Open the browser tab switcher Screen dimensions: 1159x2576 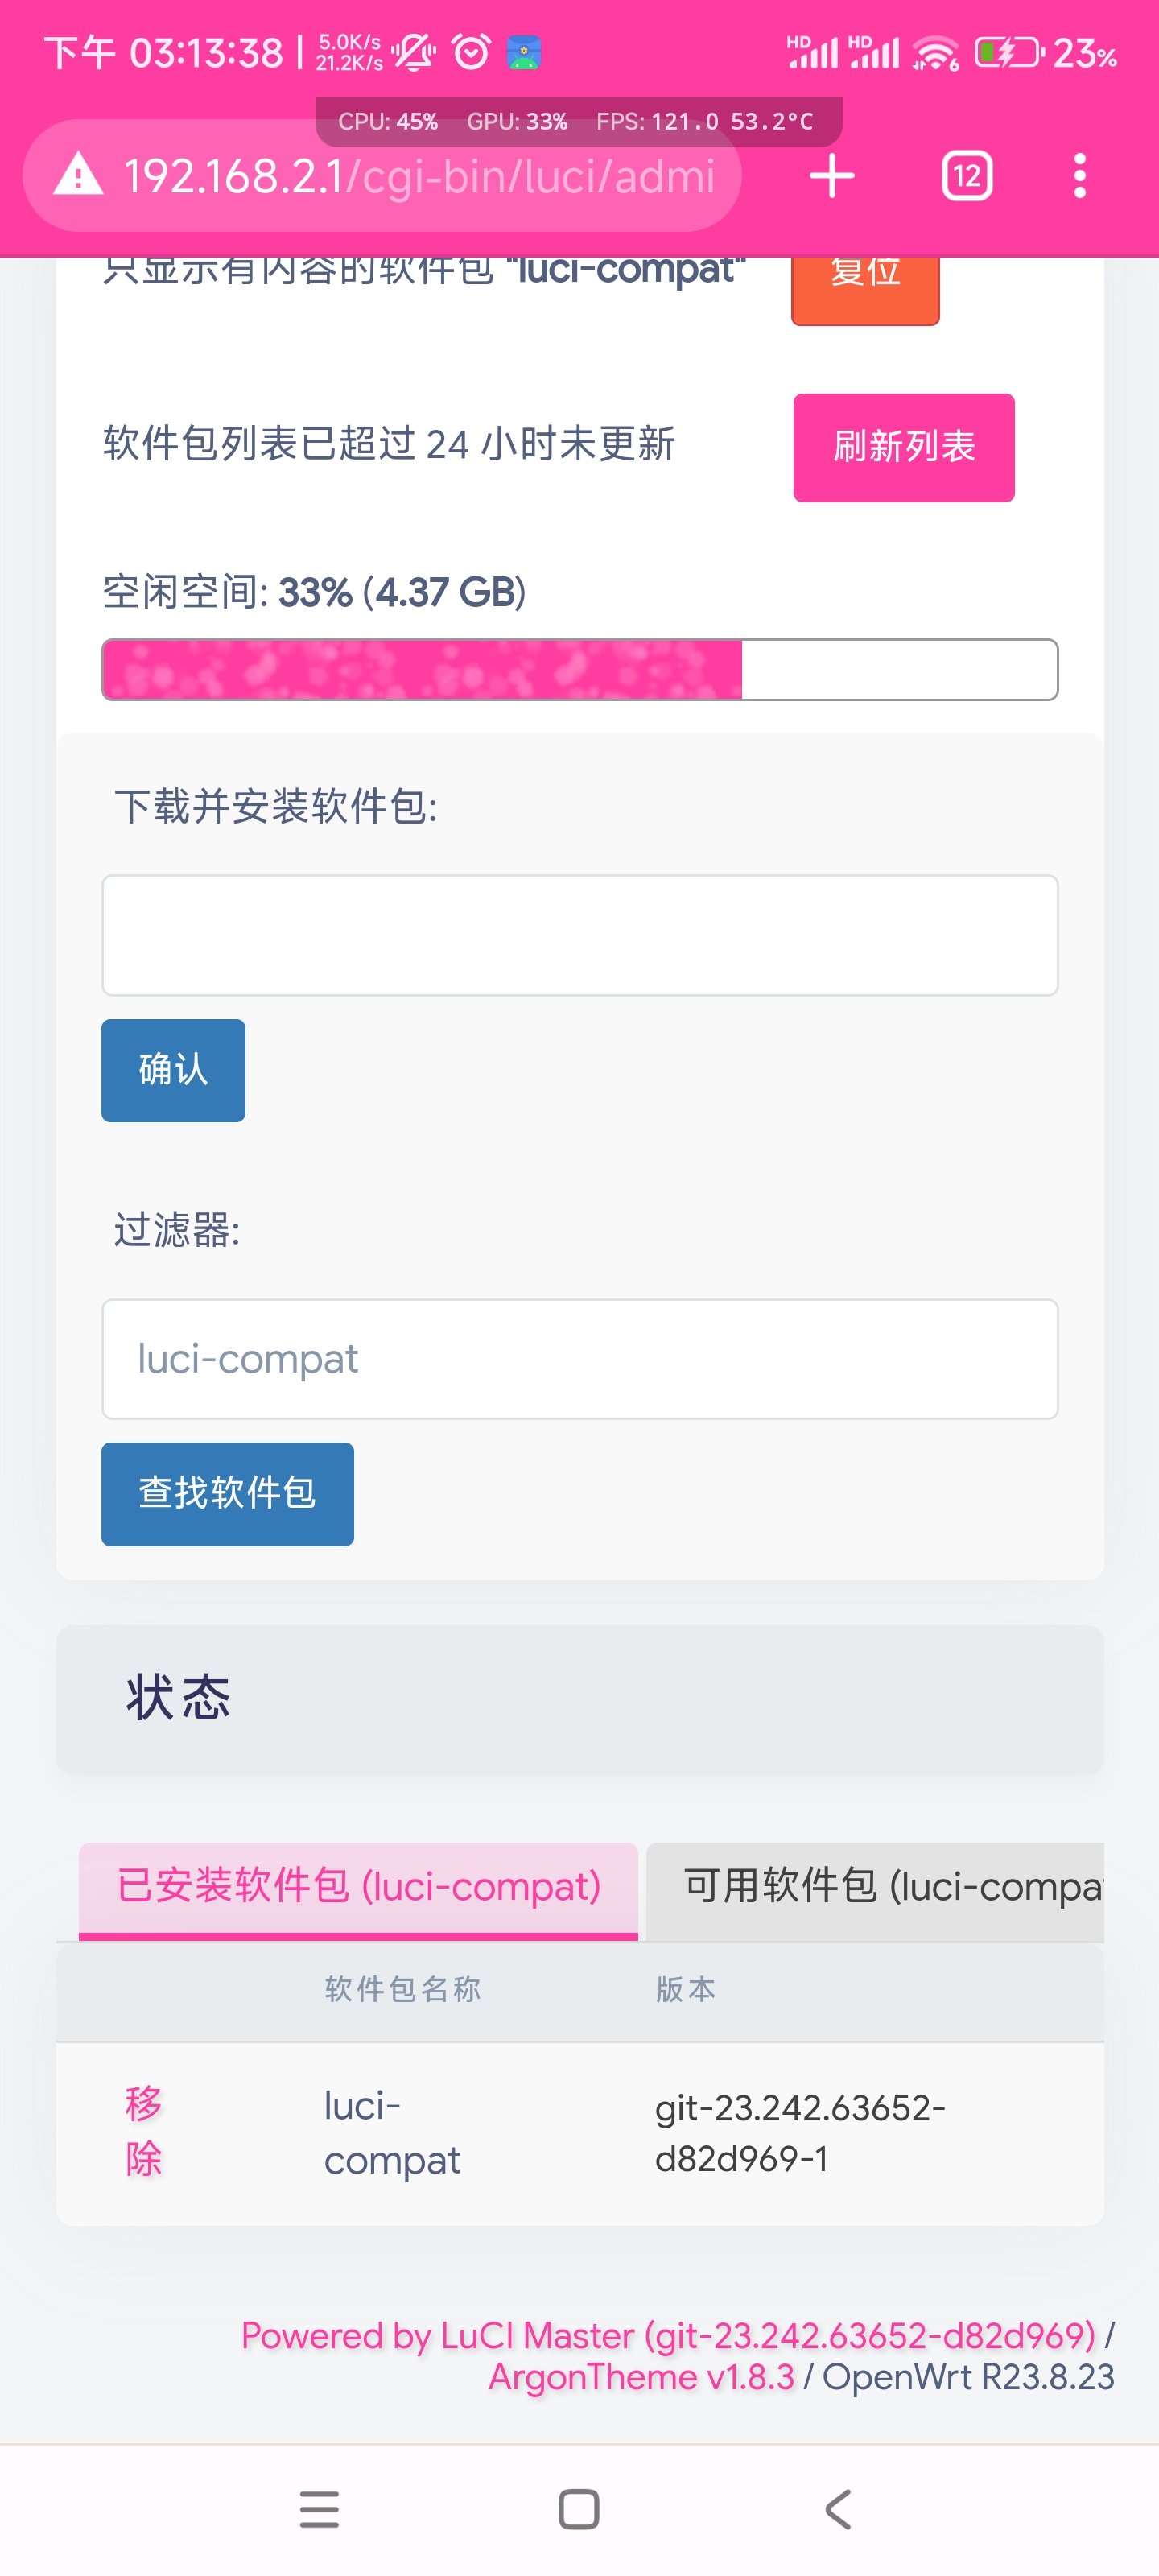click(x=966, y=175)
